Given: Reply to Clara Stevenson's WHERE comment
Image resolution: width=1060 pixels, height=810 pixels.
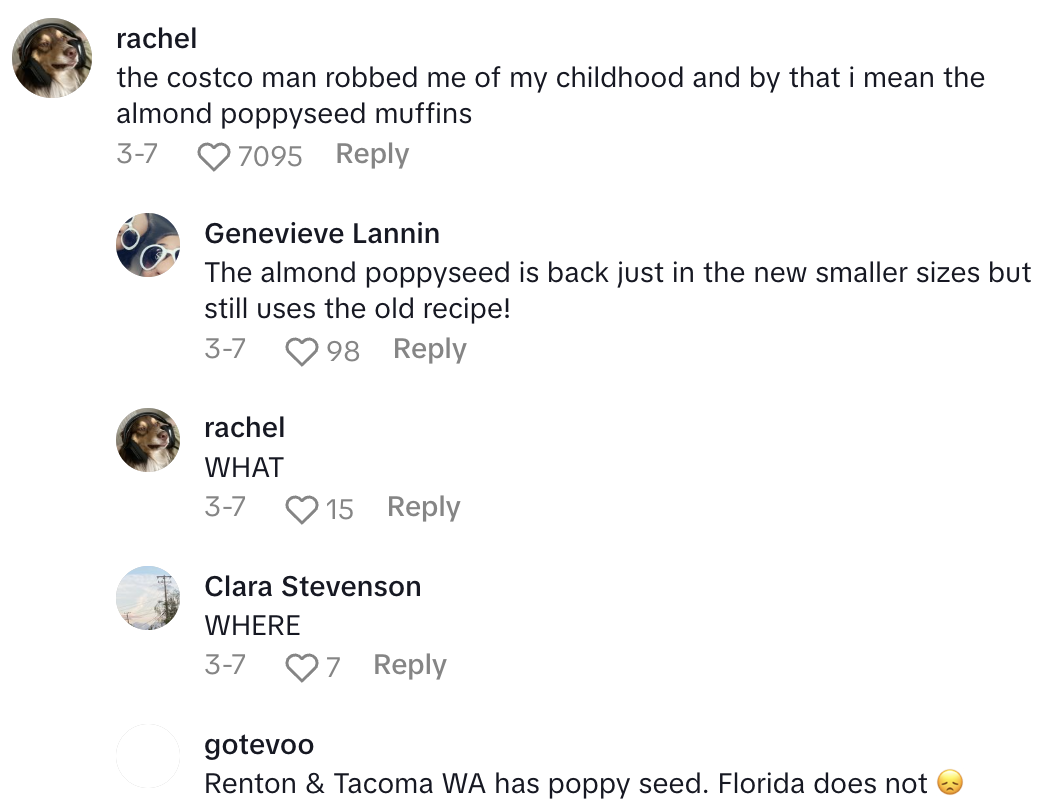Looking at the screenshot, I should [x=409, y=665].
